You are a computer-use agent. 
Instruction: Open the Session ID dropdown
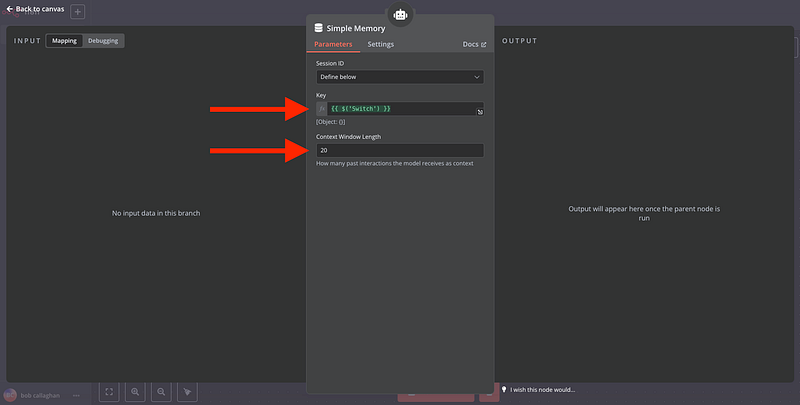[x=399, y=76]
